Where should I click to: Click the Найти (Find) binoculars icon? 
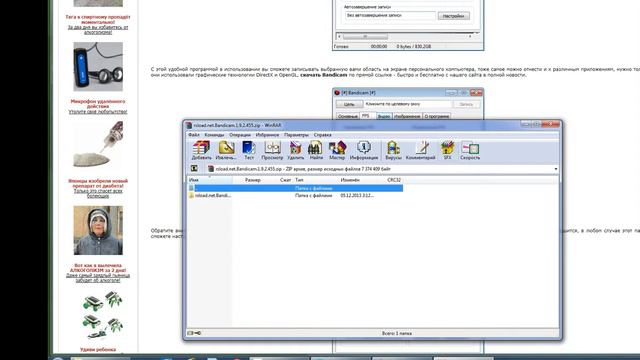pos(316,150)
